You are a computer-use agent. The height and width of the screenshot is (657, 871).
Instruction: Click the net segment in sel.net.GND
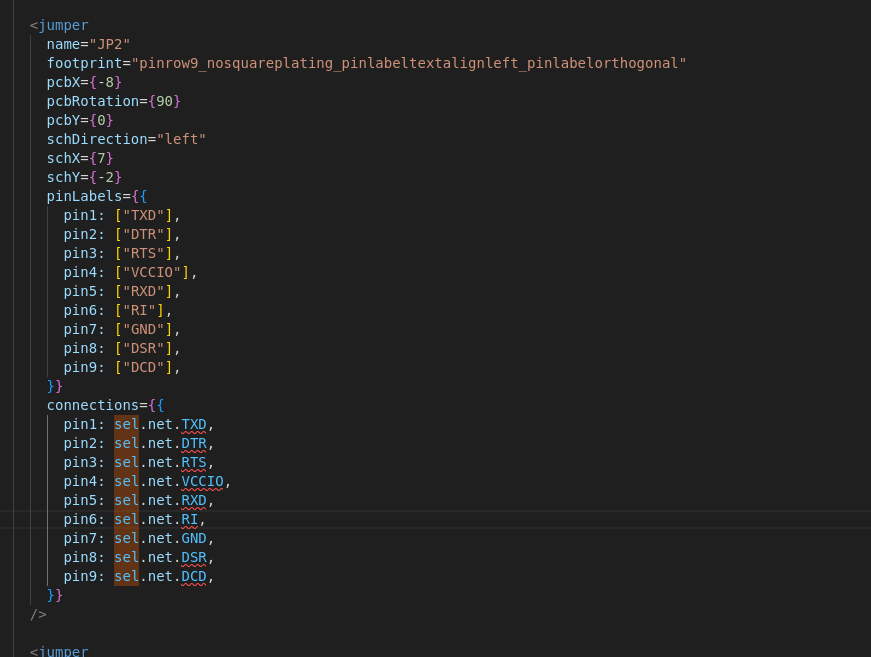click(160, 538)
